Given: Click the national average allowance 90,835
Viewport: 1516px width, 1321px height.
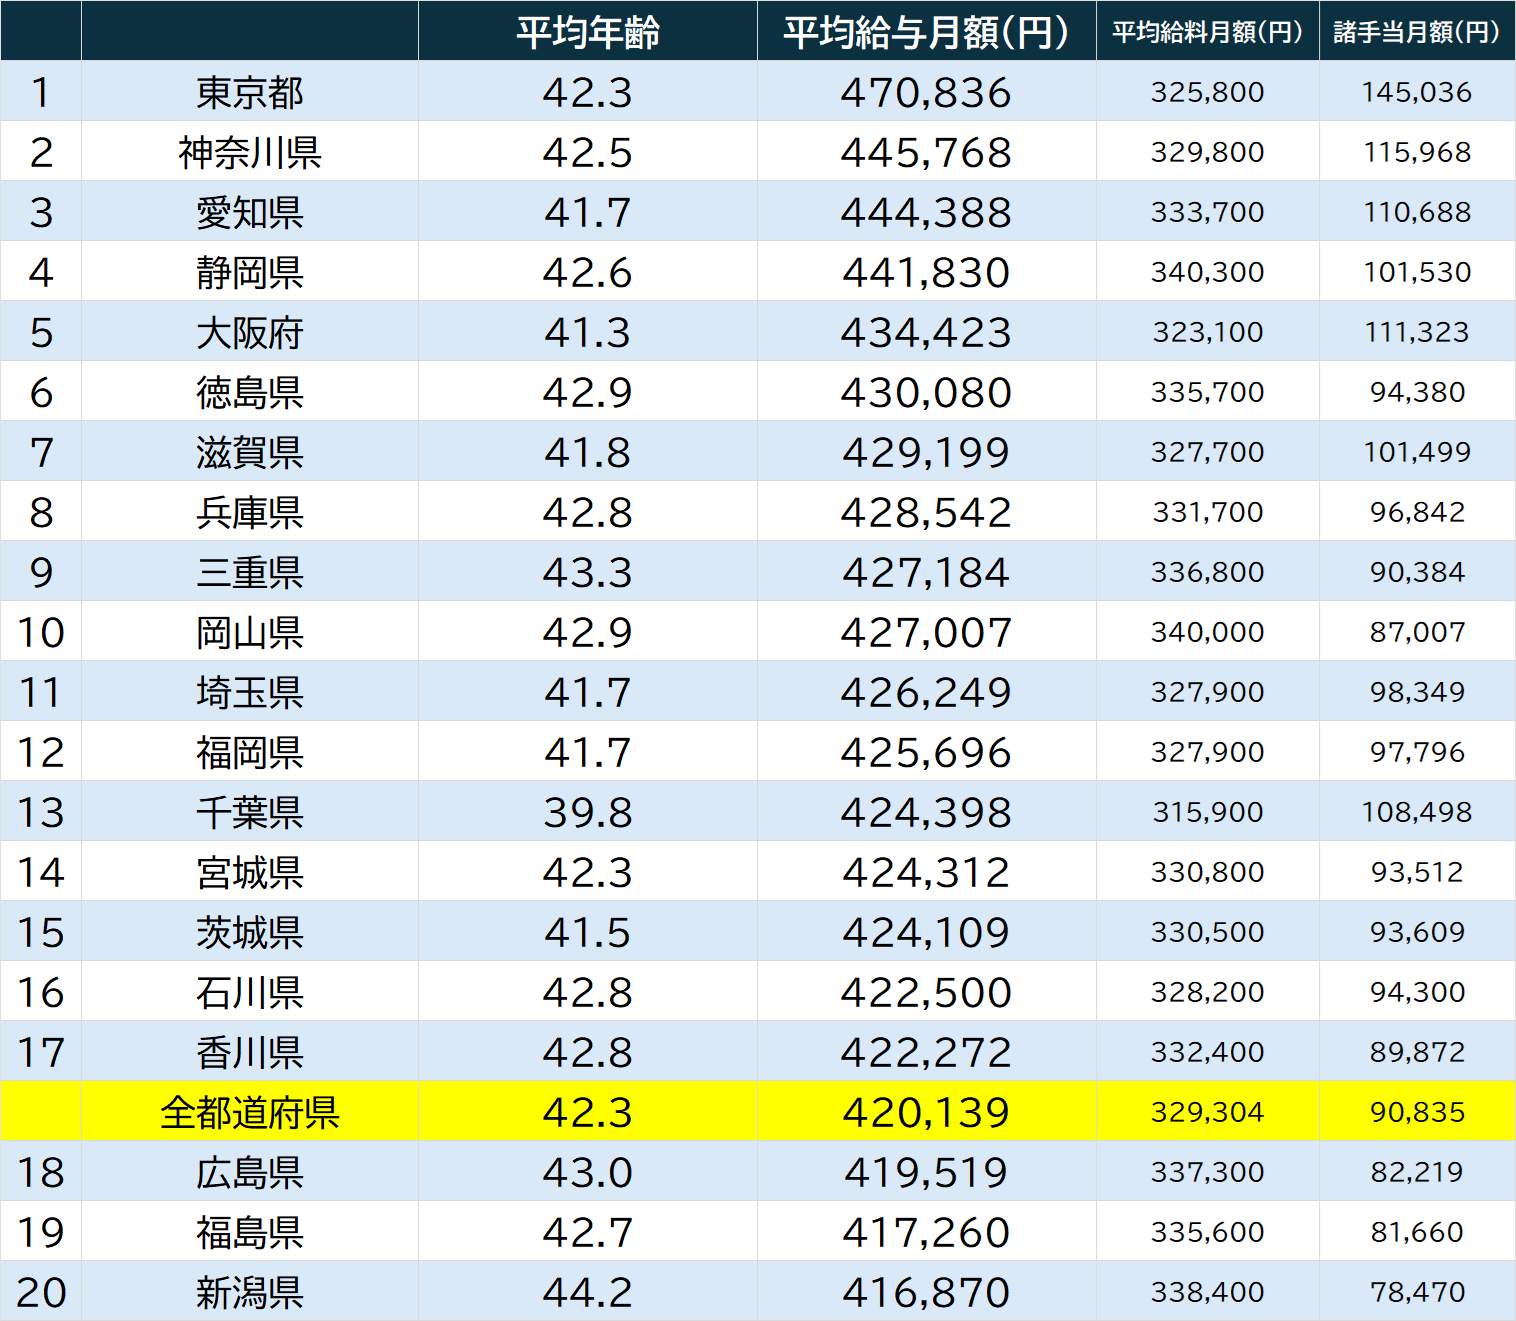Looking at the screenshot, I should pyautogui.click(x=1416, y=1112).
